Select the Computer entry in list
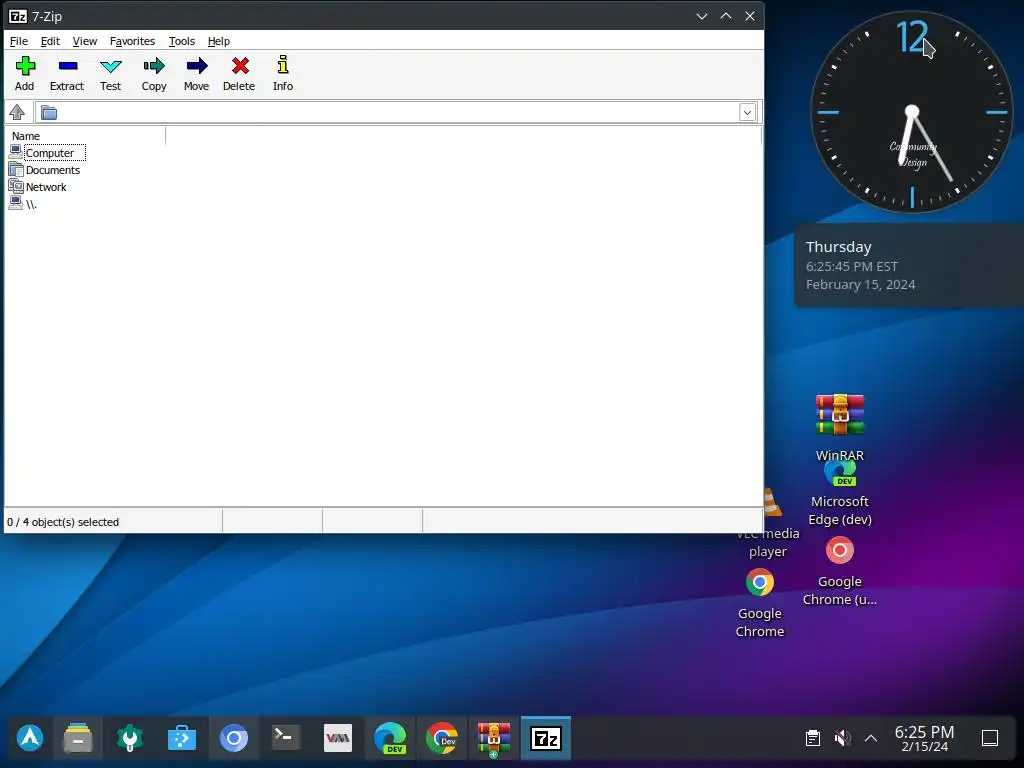The height and width of the screenshot is (768, 1024). [x=50, y=153]
